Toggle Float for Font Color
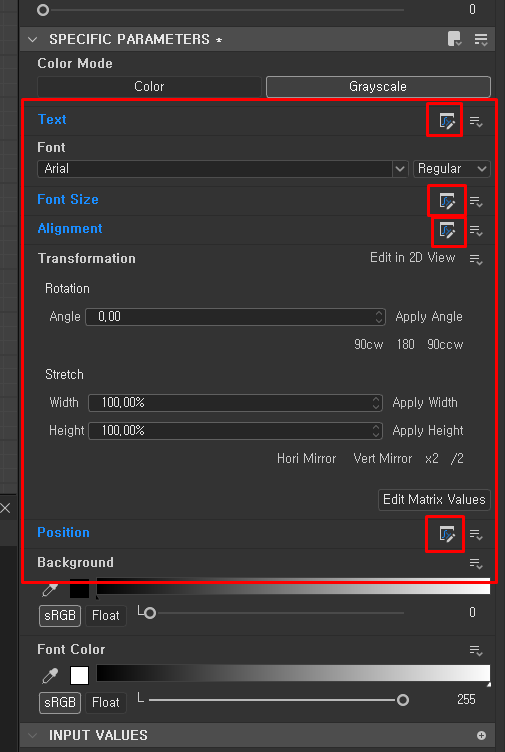Viewport: 505px width, 752px height. 106,703
